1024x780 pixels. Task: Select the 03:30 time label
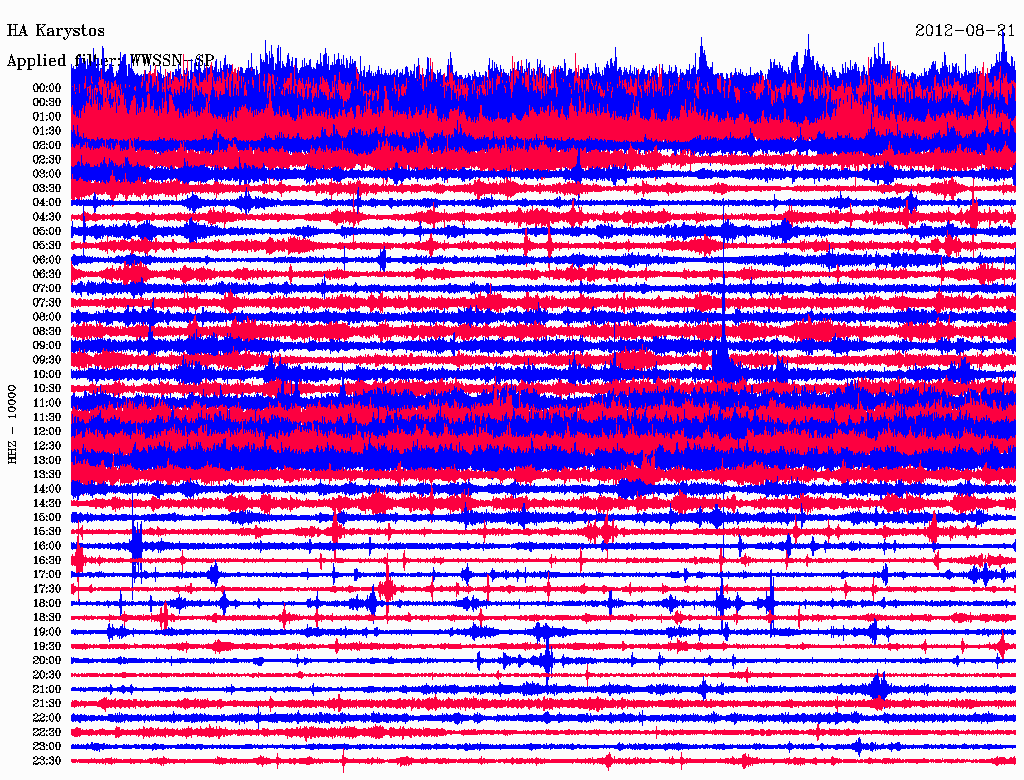tap(46, 188)
